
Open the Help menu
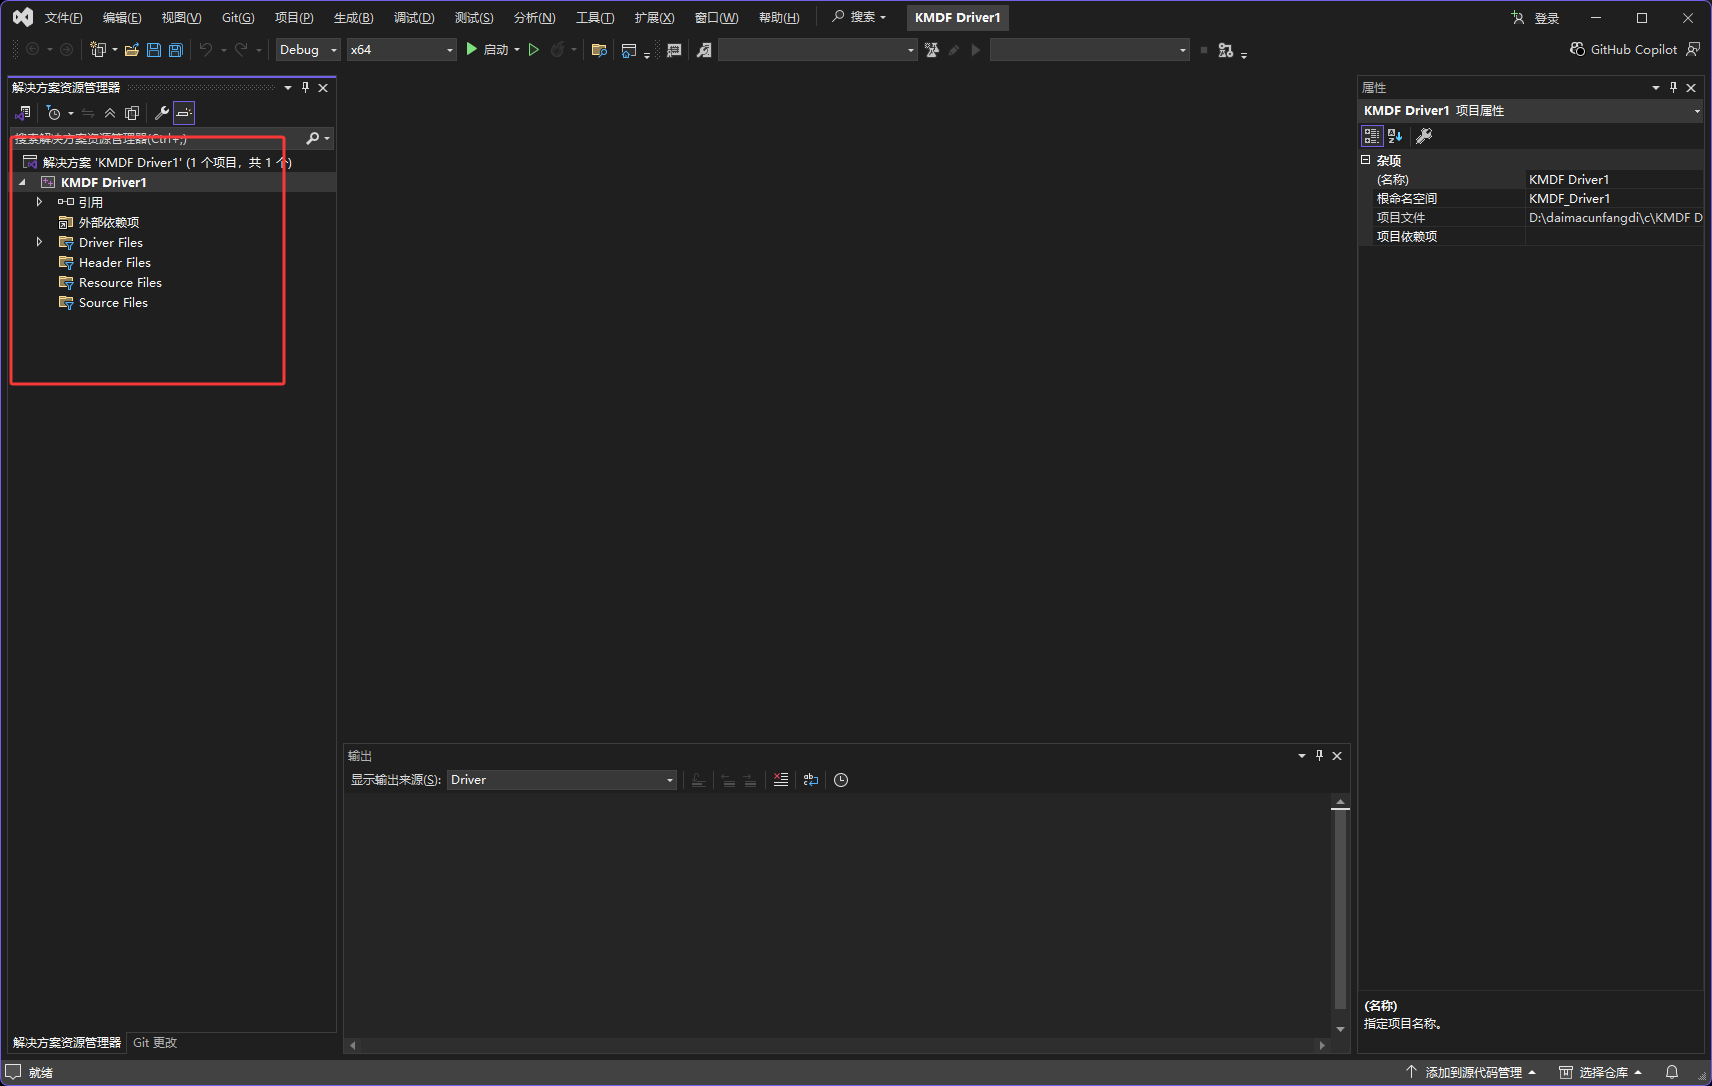point(779,18)
